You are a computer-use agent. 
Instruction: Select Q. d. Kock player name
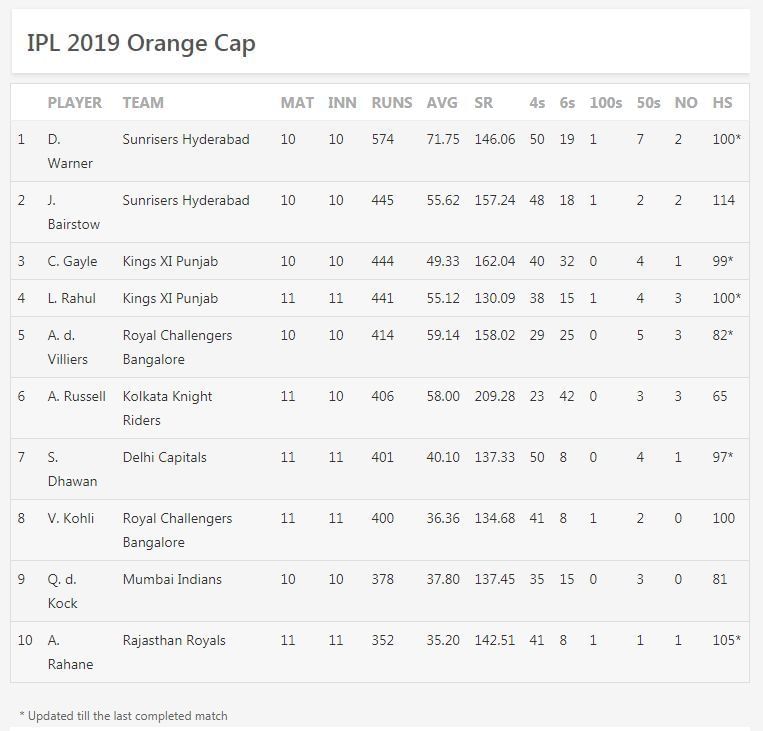[x=62, y=591]
